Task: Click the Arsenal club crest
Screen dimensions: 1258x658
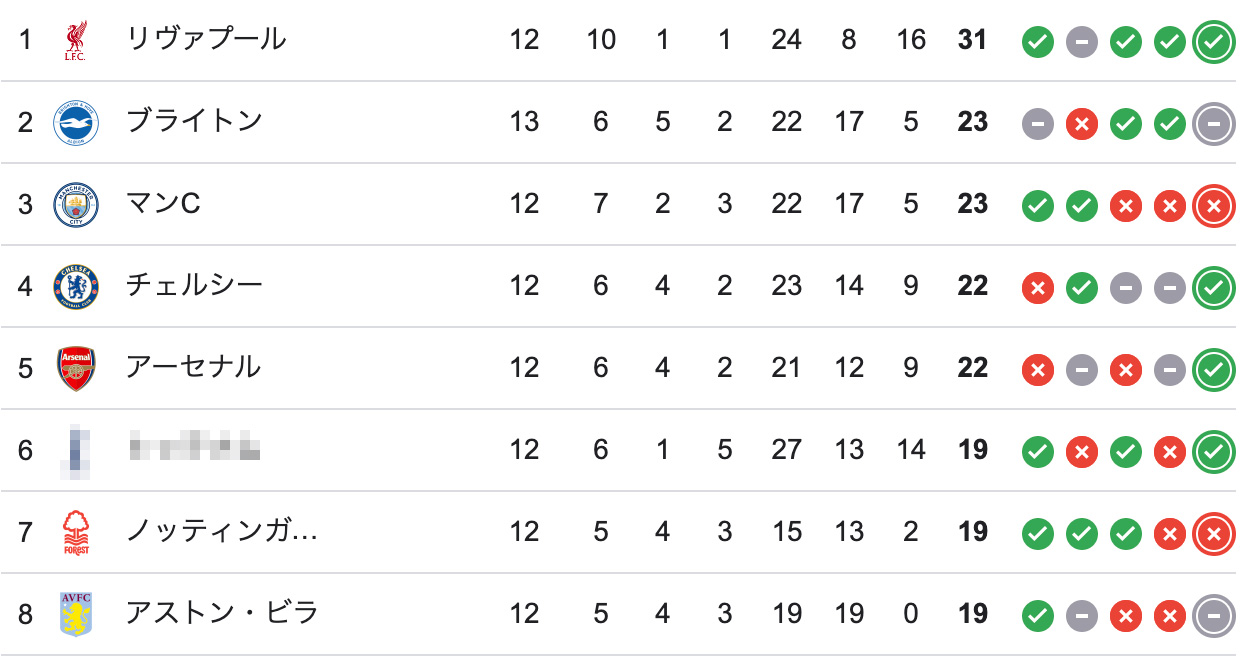Action: [76, 368]
